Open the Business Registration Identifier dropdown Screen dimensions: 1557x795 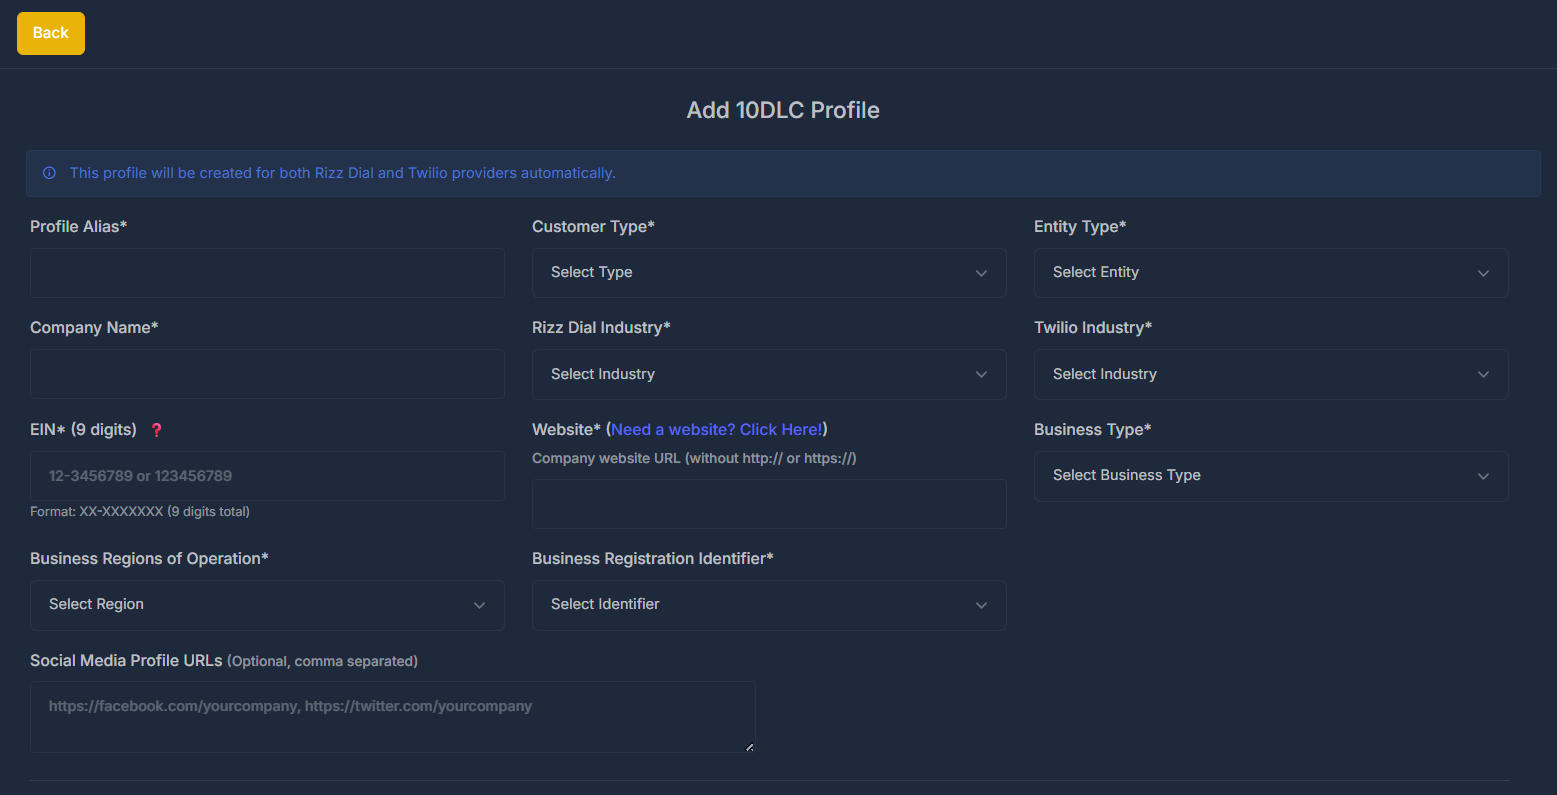click(769, 605)
